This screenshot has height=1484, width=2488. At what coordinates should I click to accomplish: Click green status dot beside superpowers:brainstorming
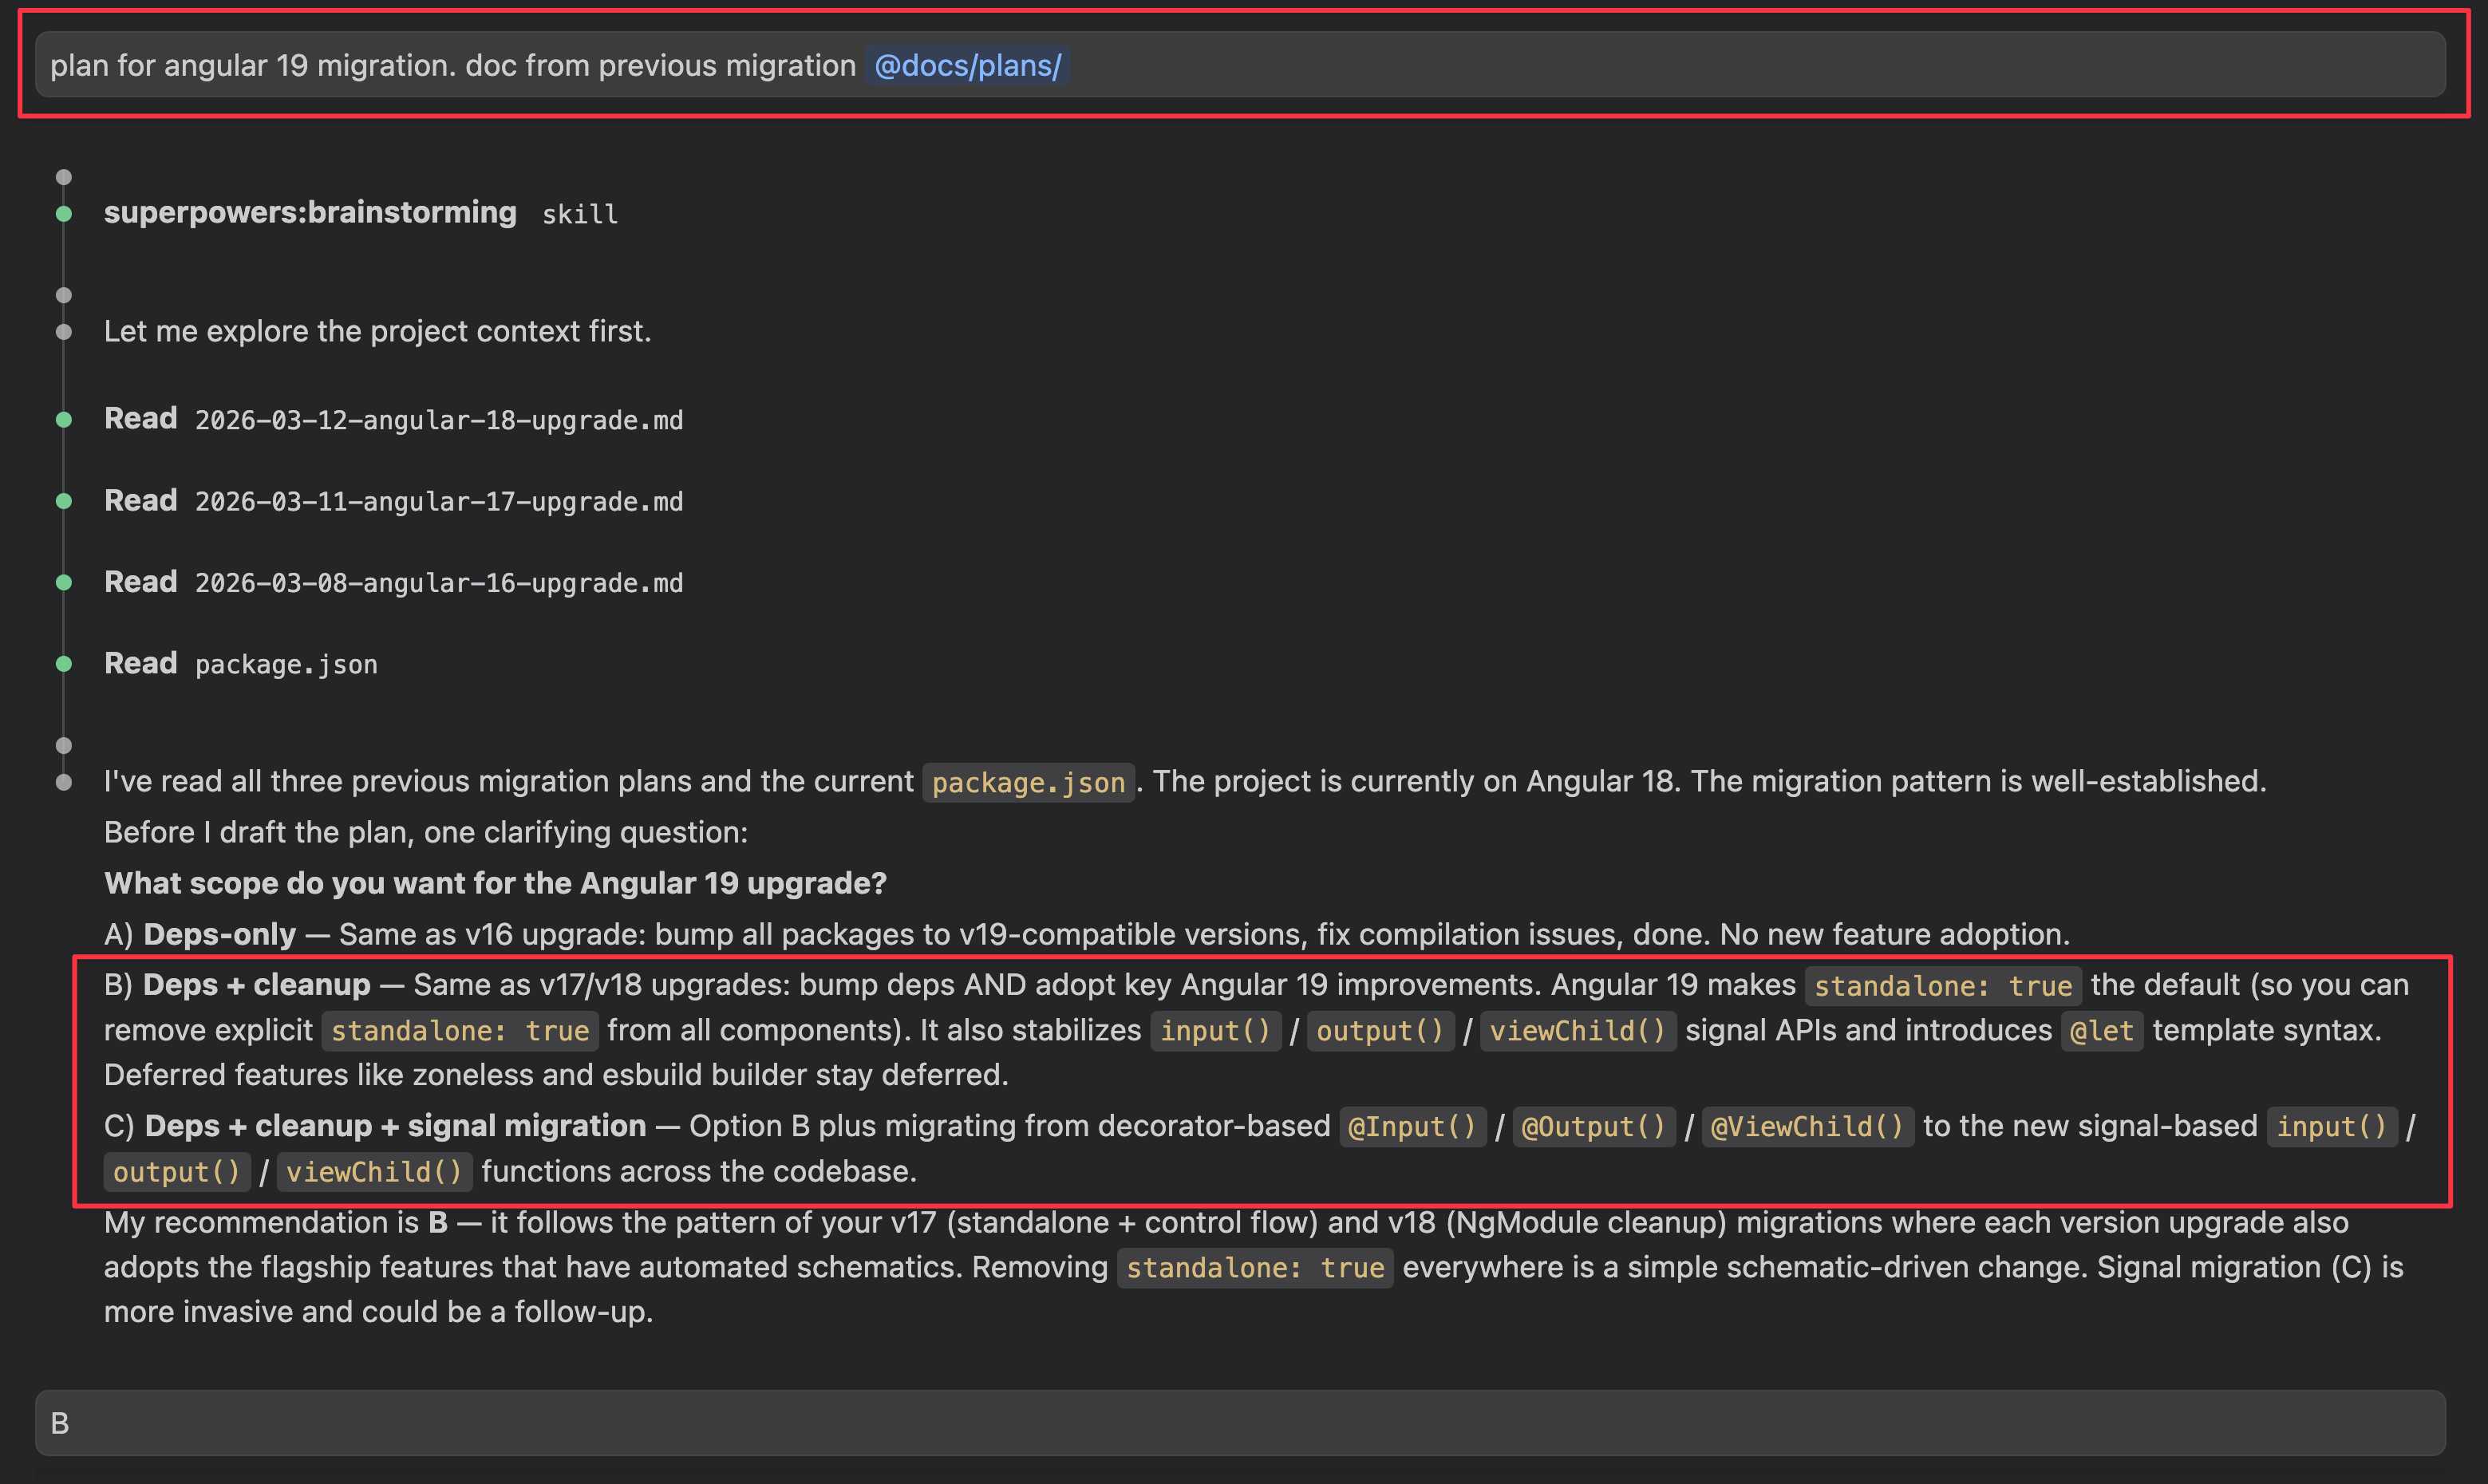pyautogui.click(x=64, y=213)
